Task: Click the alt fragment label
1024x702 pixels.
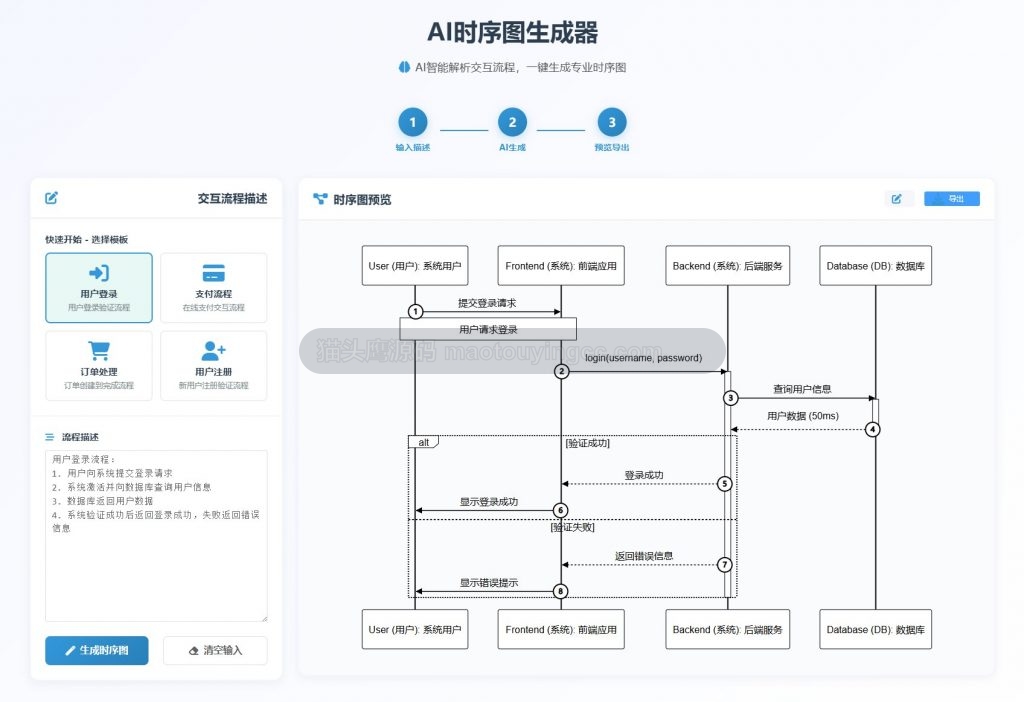Action: 423,442
